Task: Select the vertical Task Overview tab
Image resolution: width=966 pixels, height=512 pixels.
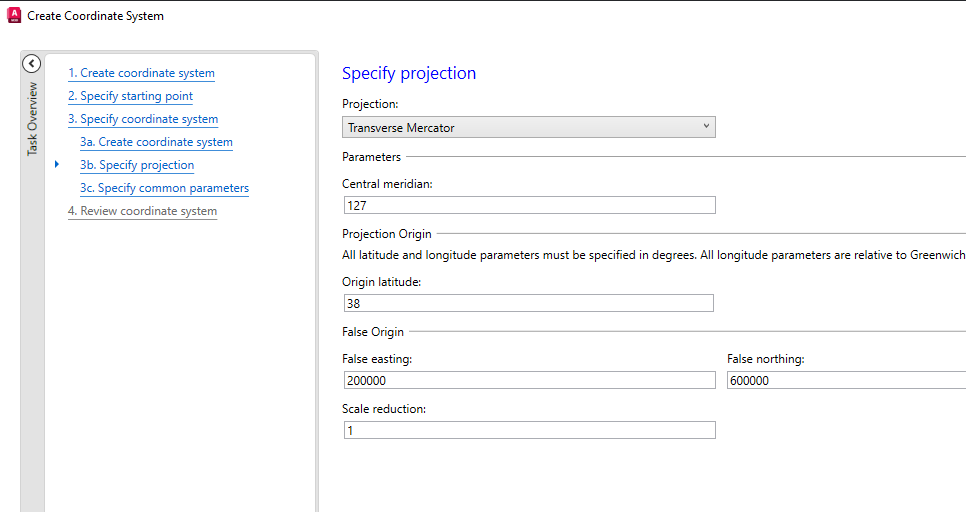Action: click(31, 119)
